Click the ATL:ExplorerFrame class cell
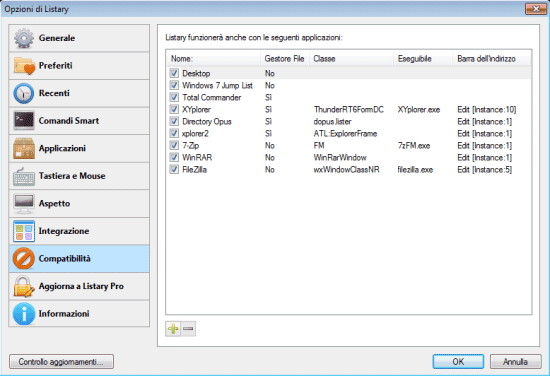550x376 pixels. tap(345, 133)
